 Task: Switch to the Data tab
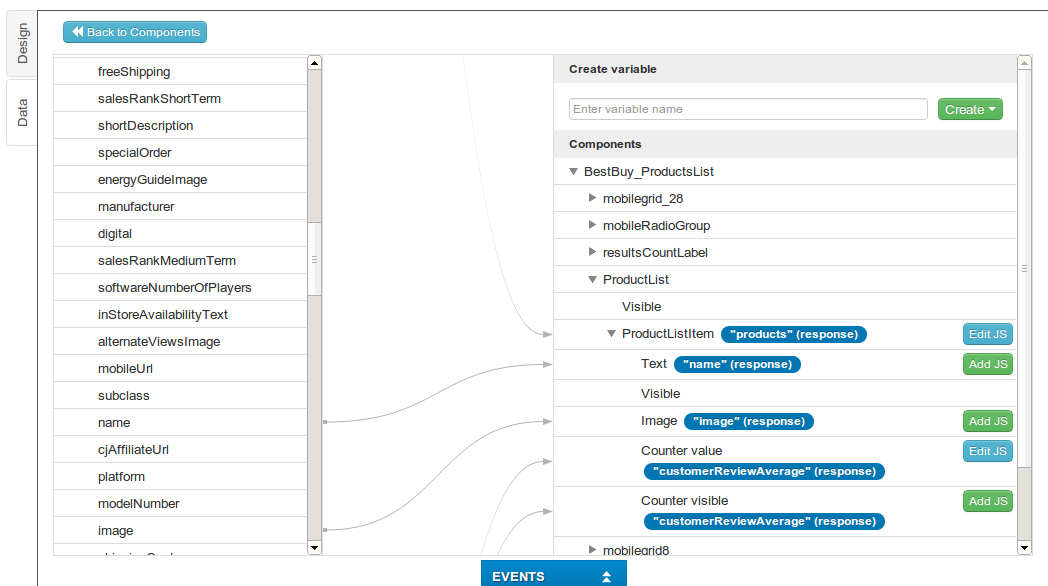pyautogui.click(x=22, y=112)
